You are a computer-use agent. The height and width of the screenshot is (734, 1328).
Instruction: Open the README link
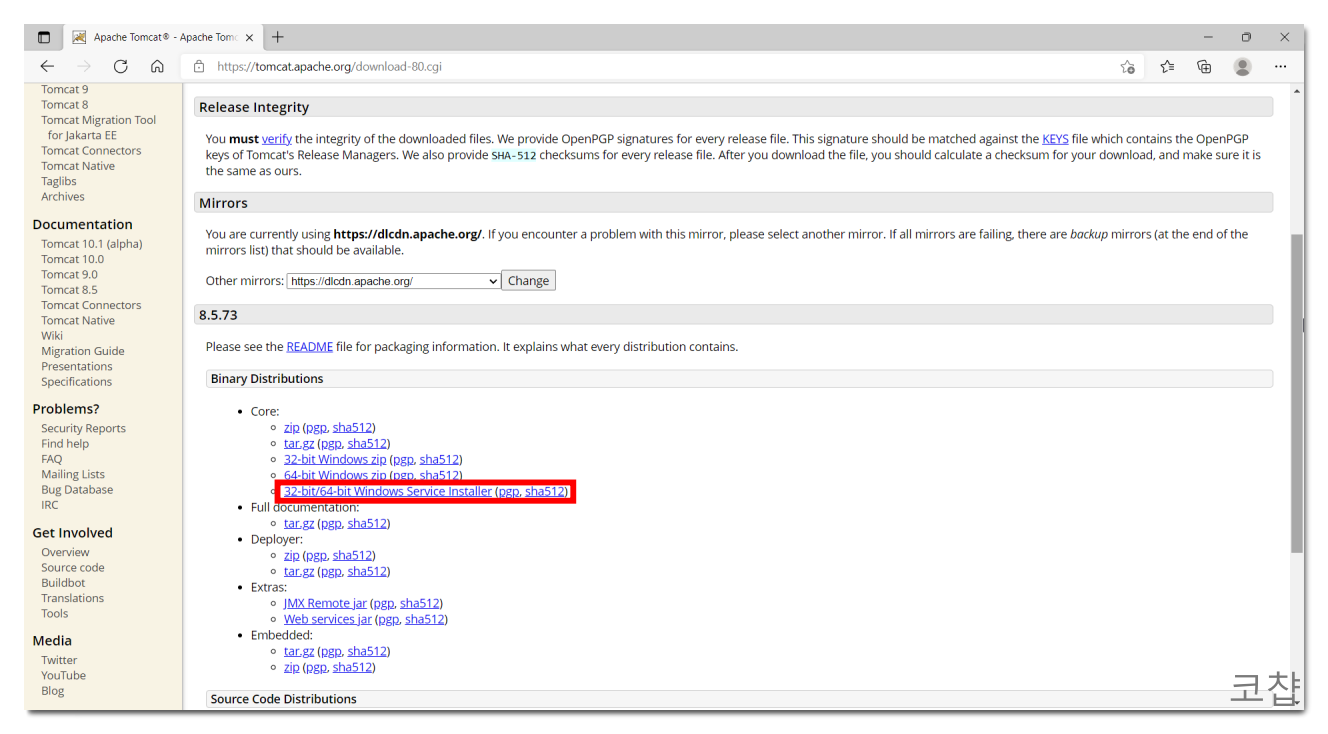point(310,347)
